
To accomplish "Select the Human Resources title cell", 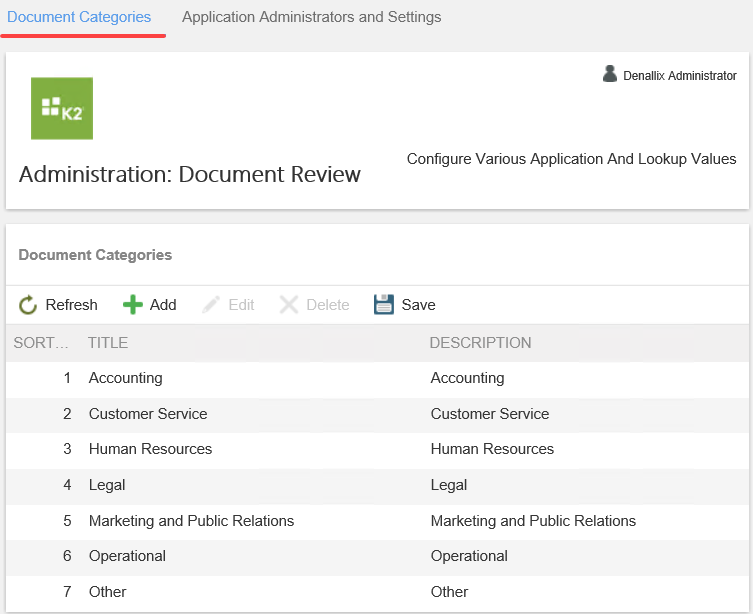I will (x=150, y=449).
